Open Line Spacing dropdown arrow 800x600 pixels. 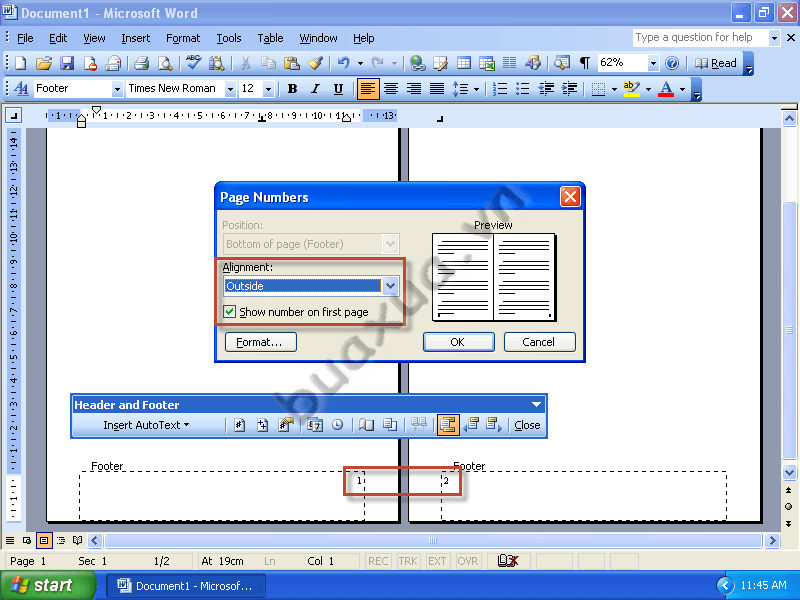(477, 89)
